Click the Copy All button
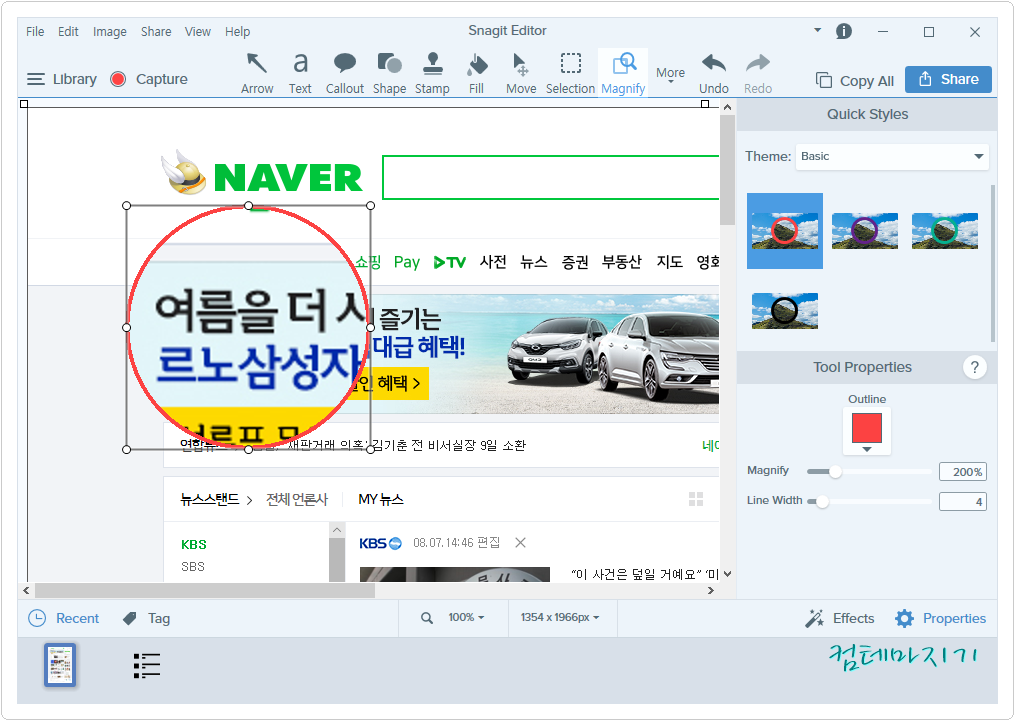 tap(854, 80)
